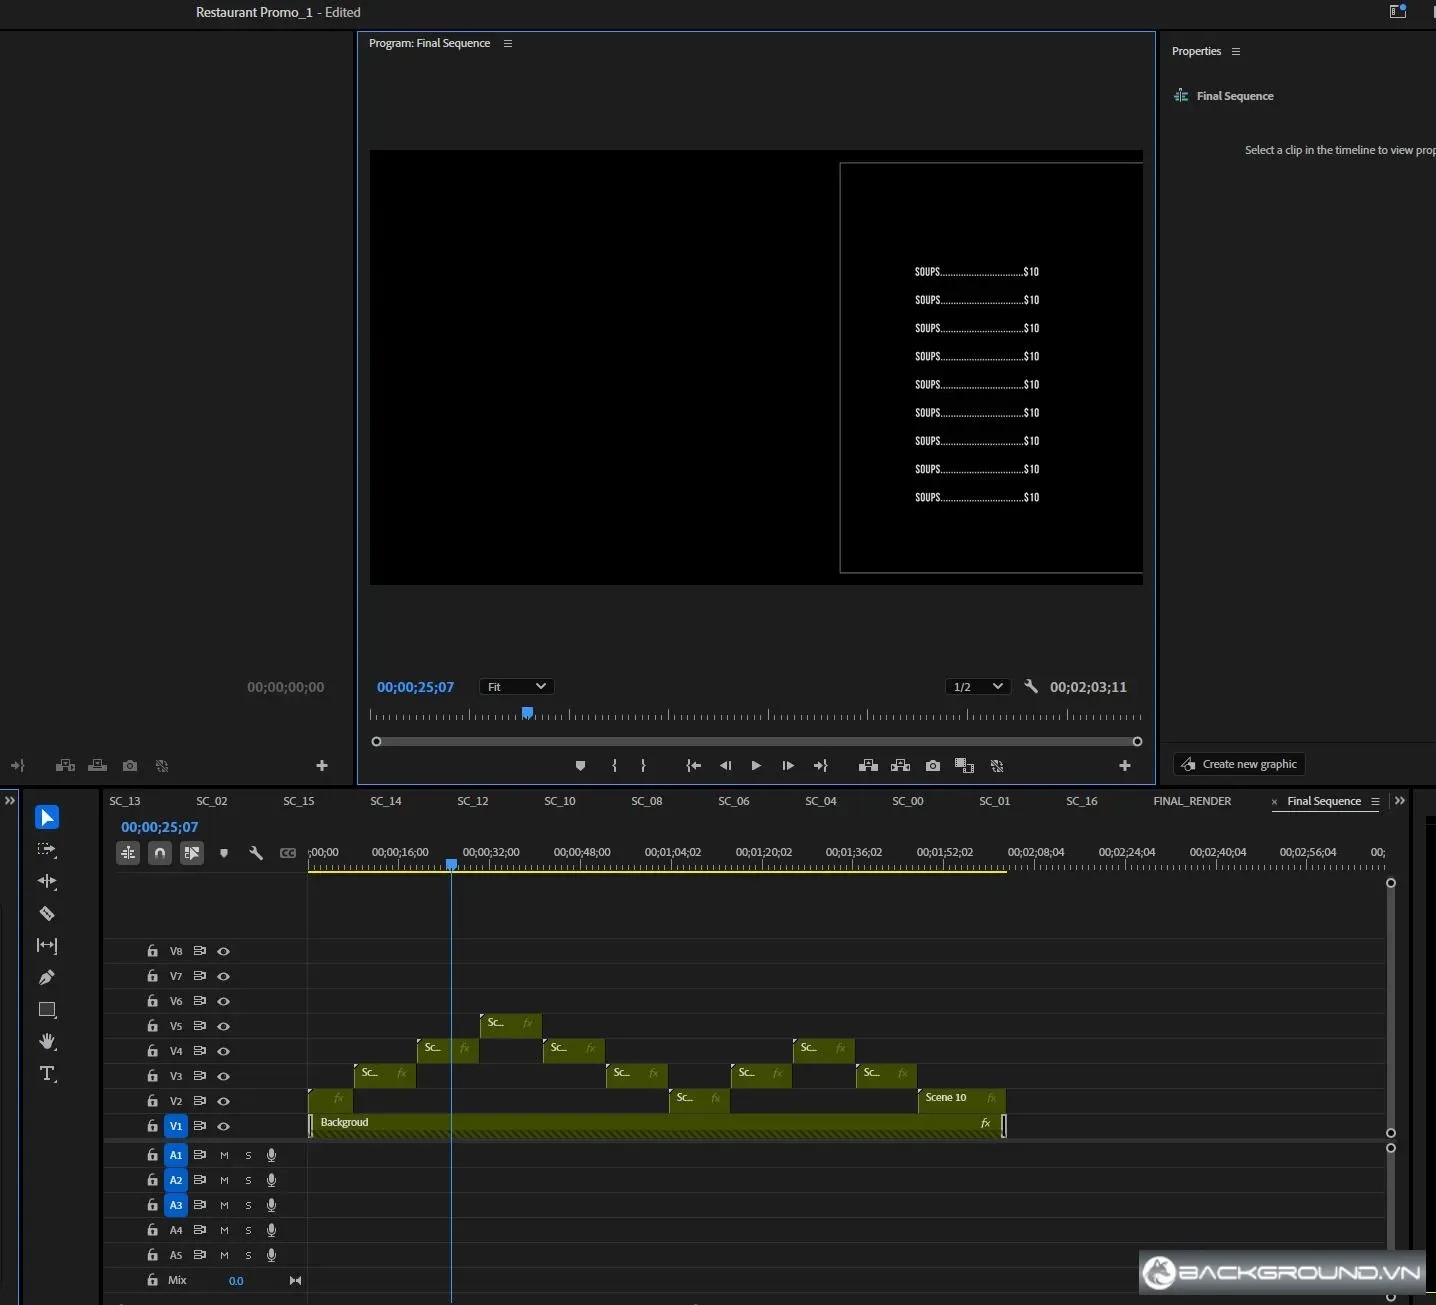Hide track V3 output eye
The image size is (1436, 1305).
[x=224, y=1076]
